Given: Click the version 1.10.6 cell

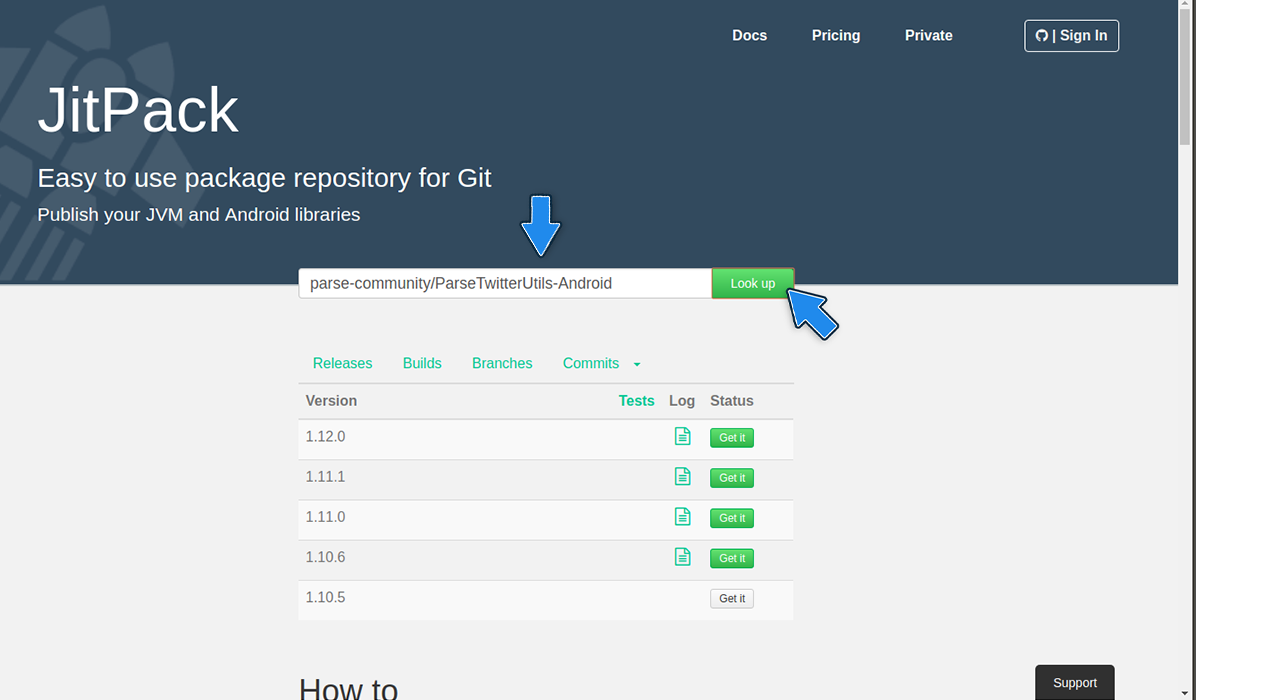Looking at the screenshot, I should tap(325, 557).
